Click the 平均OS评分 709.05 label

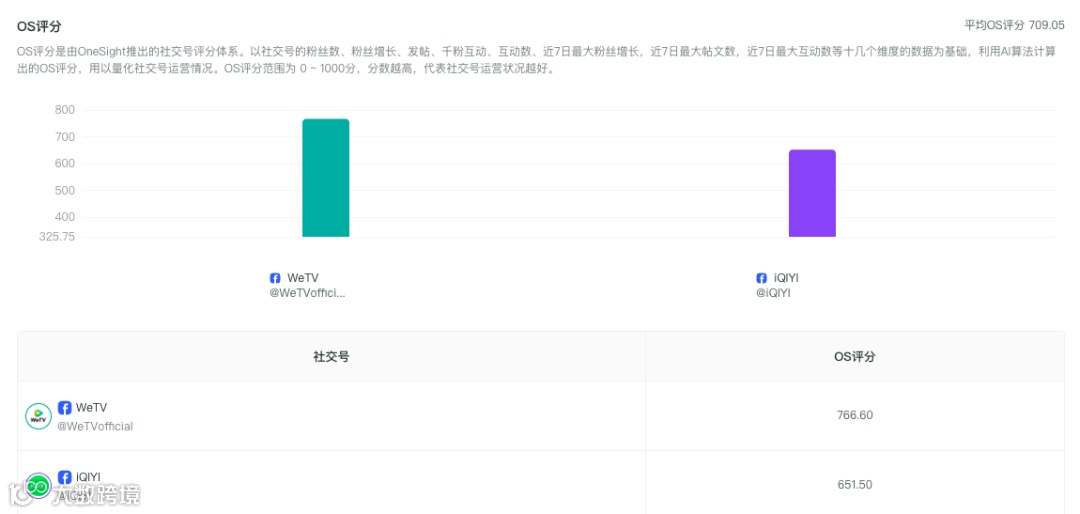point(1014,25)
